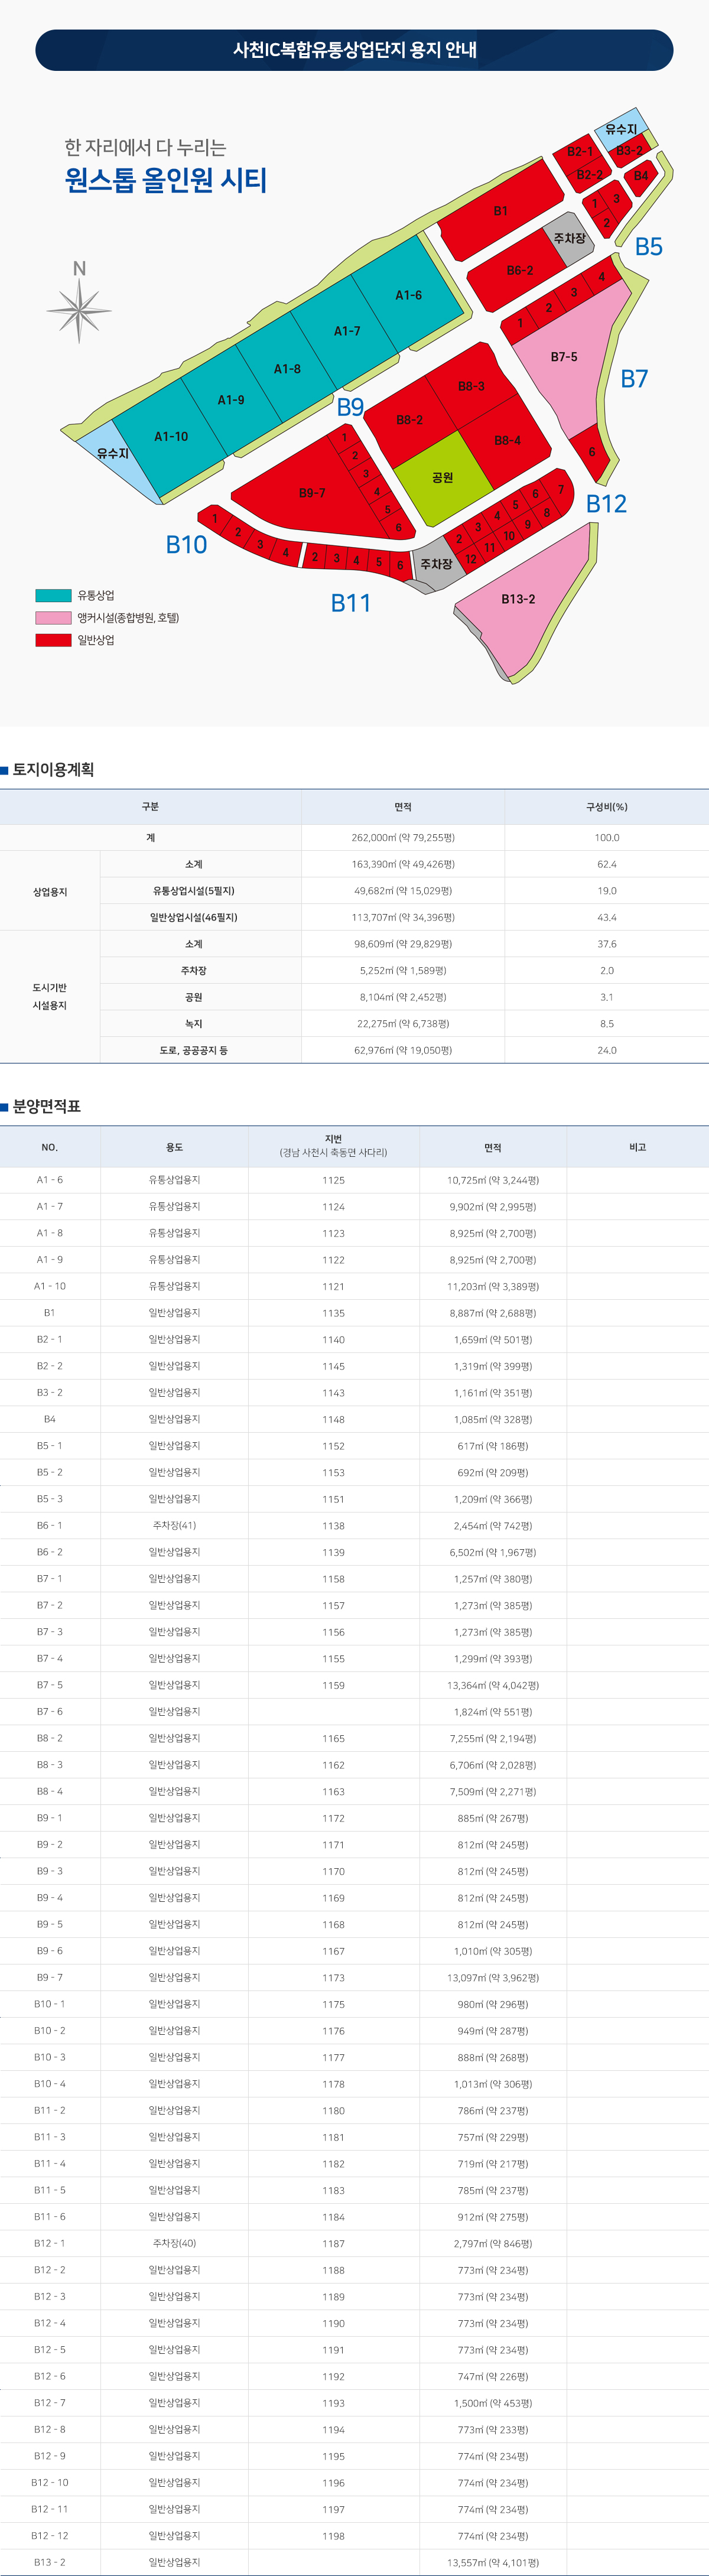Click the blue B11 block label

(x=351, y=603)
